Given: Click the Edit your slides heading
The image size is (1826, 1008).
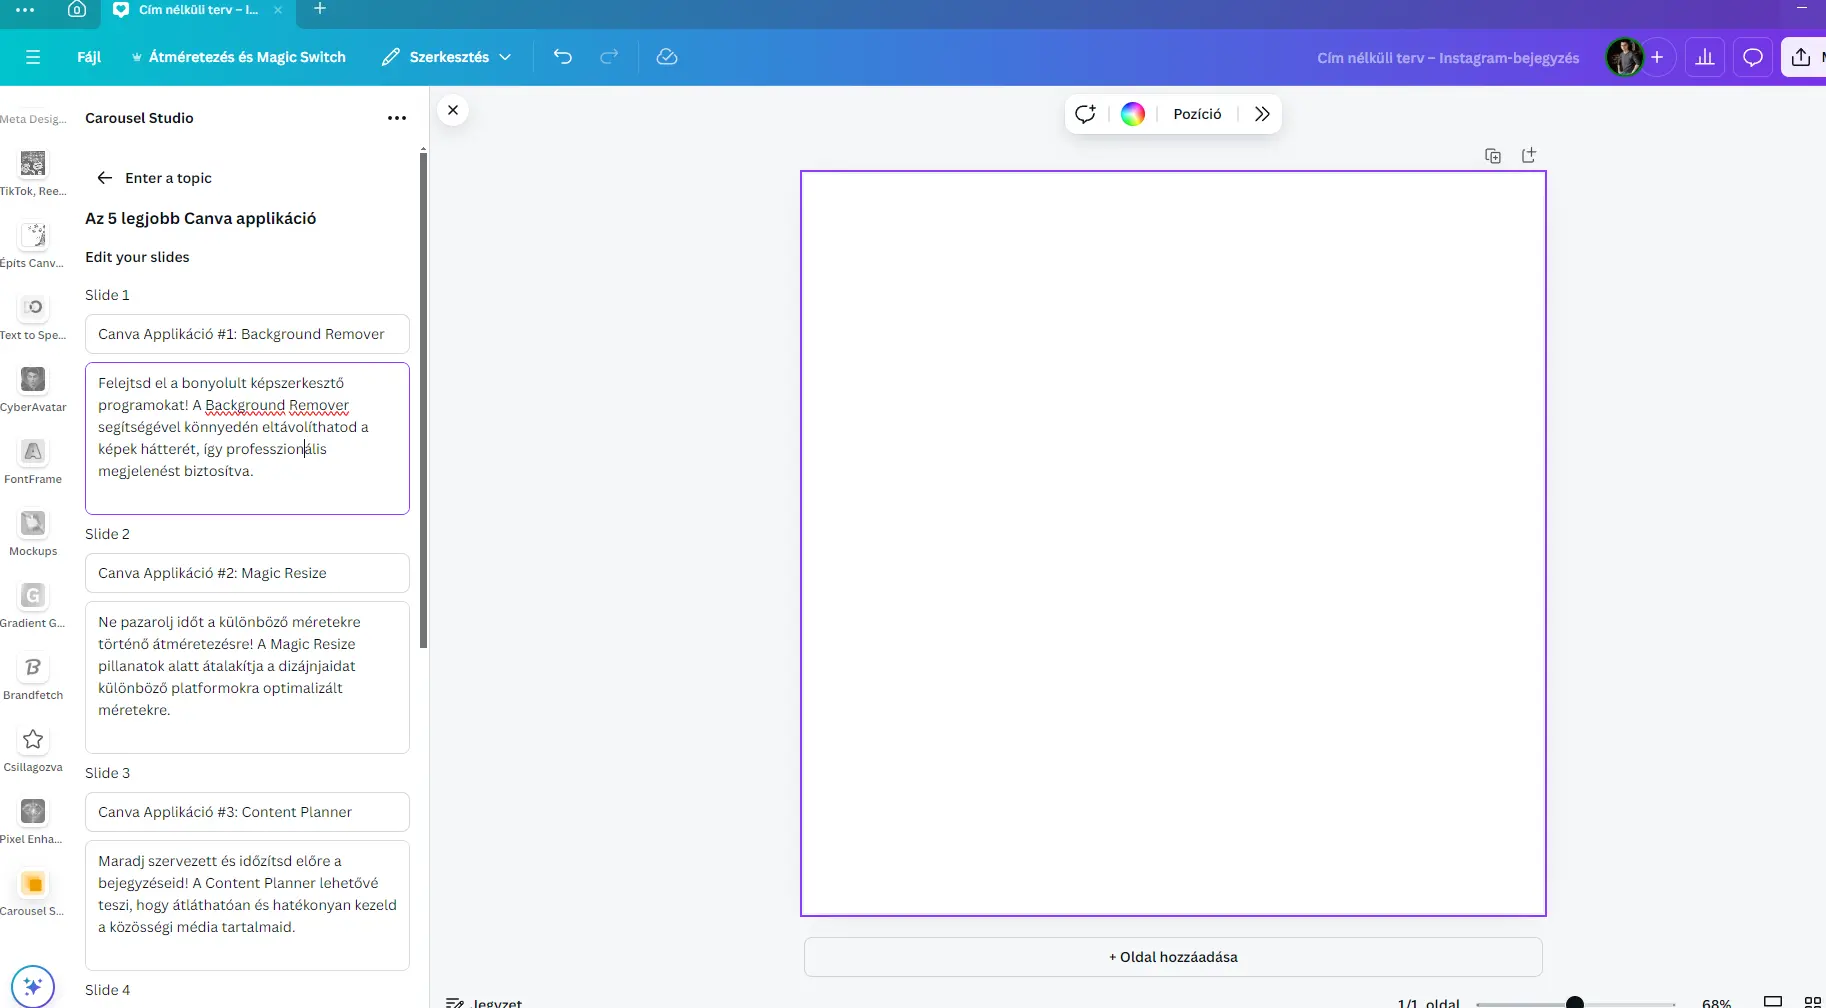Looking at the screenshot, I should coord(137,257).
